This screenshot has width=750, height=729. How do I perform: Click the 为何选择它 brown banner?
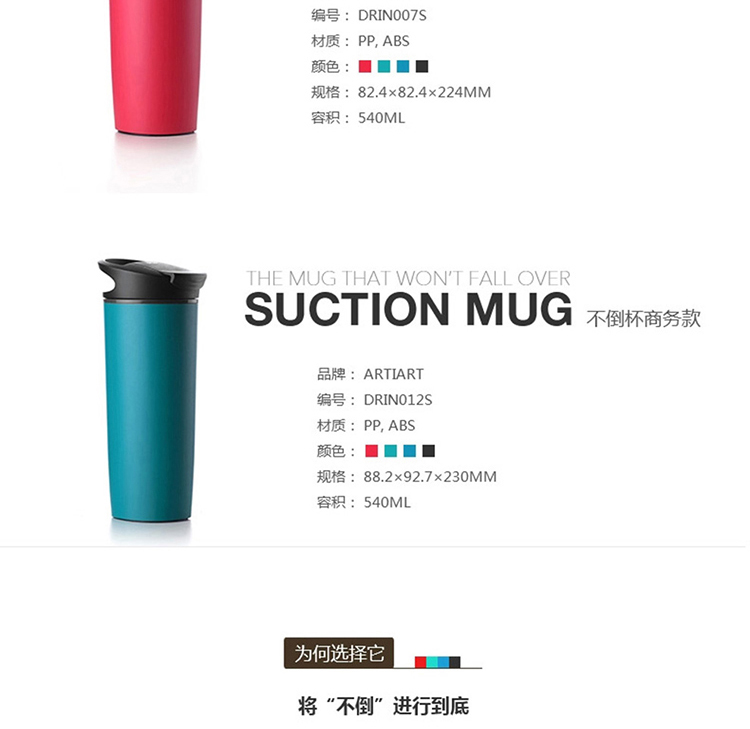[x=339, y=653]
